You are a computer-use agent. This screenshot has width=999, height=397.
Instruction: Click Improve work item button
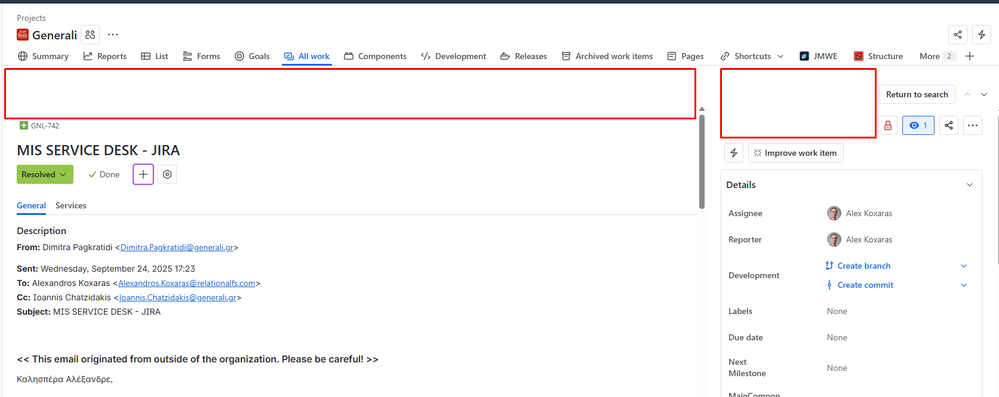pos(796,153)
